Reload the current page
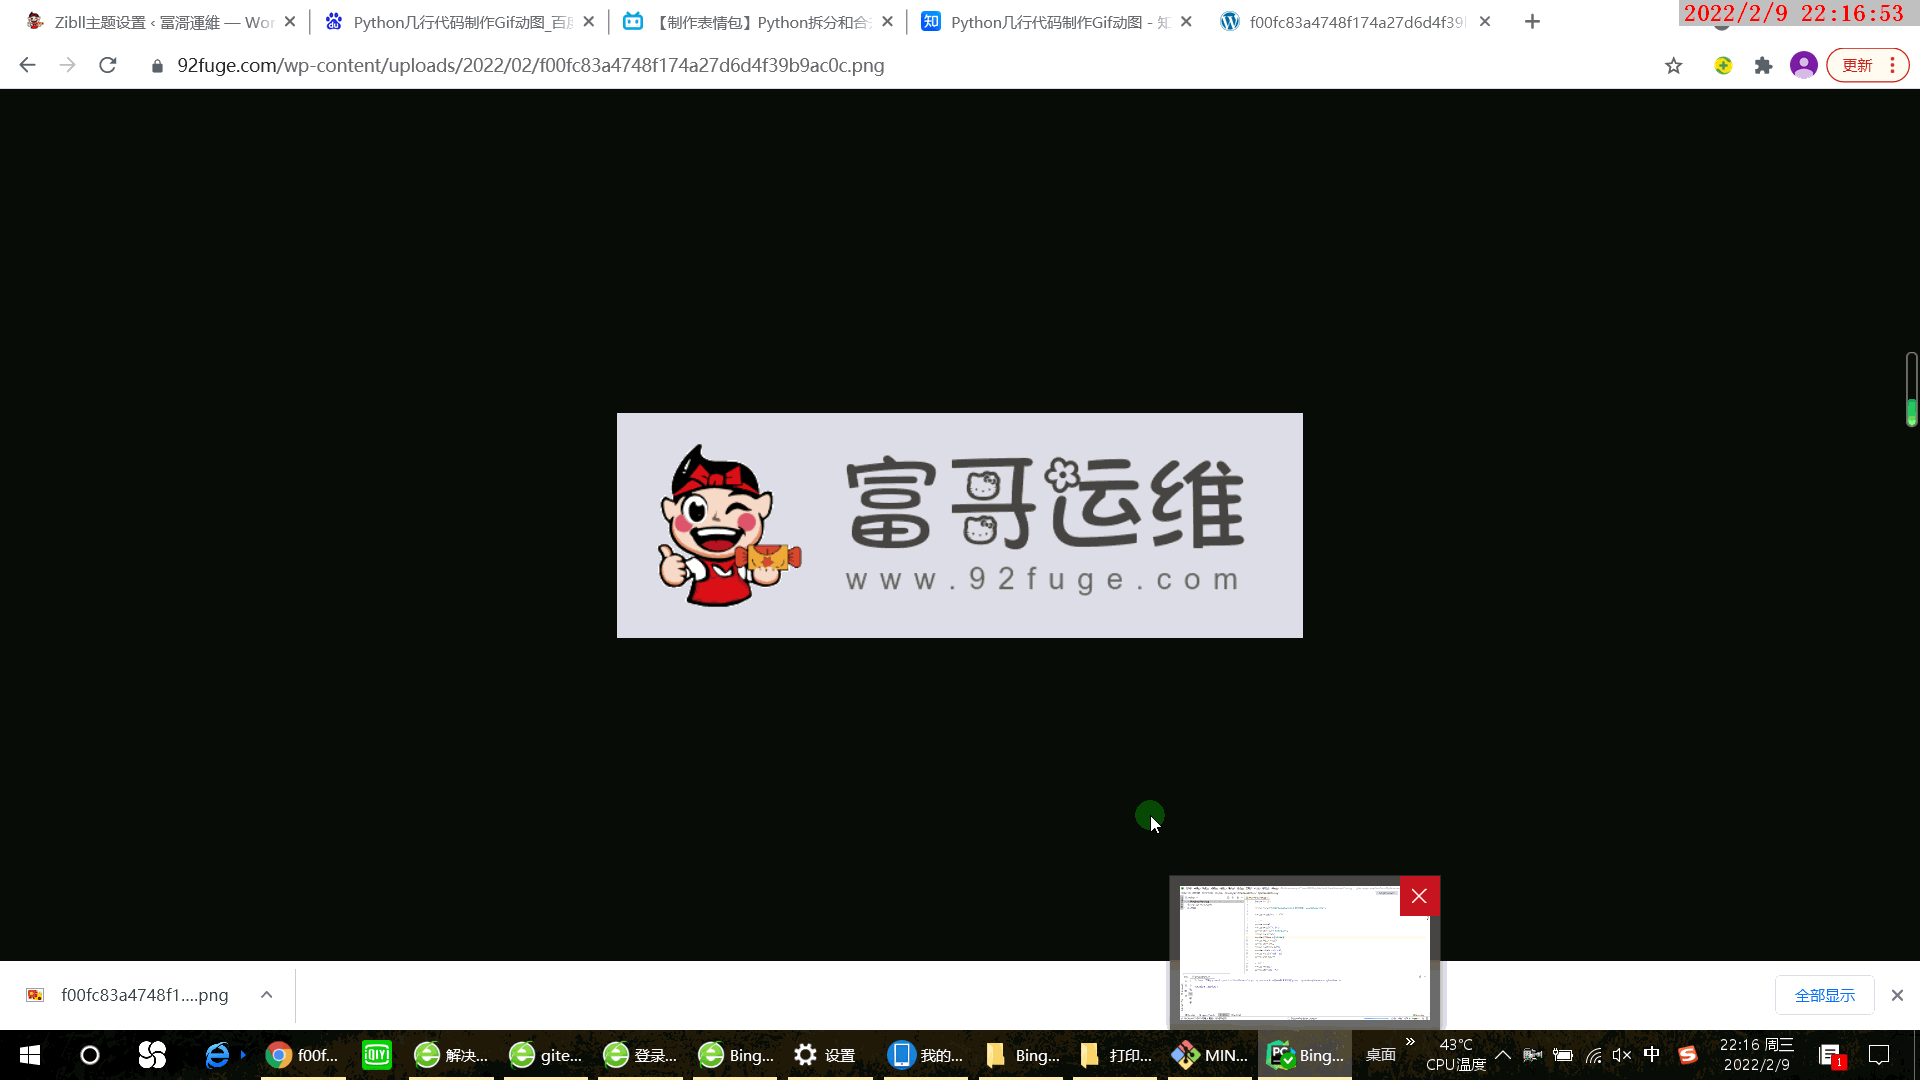1920x1080 pixels. pos(108,65)
